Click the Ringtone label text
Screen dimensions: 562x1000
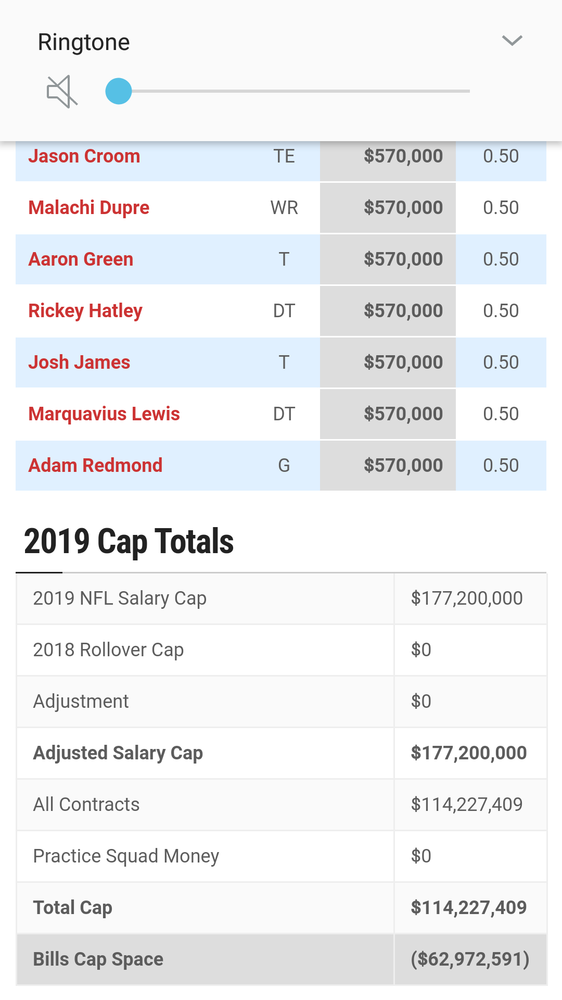pos(84,43)
